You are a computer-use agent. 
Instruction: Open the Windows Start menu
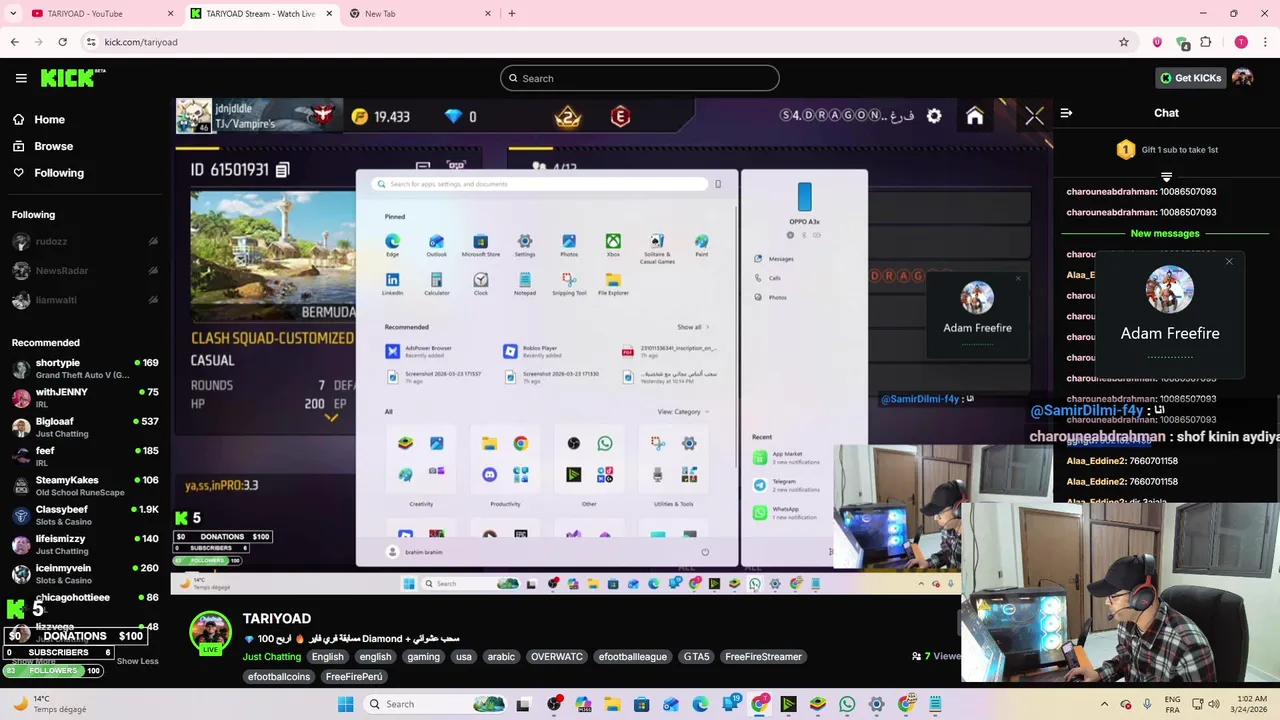tap(345, 704)
